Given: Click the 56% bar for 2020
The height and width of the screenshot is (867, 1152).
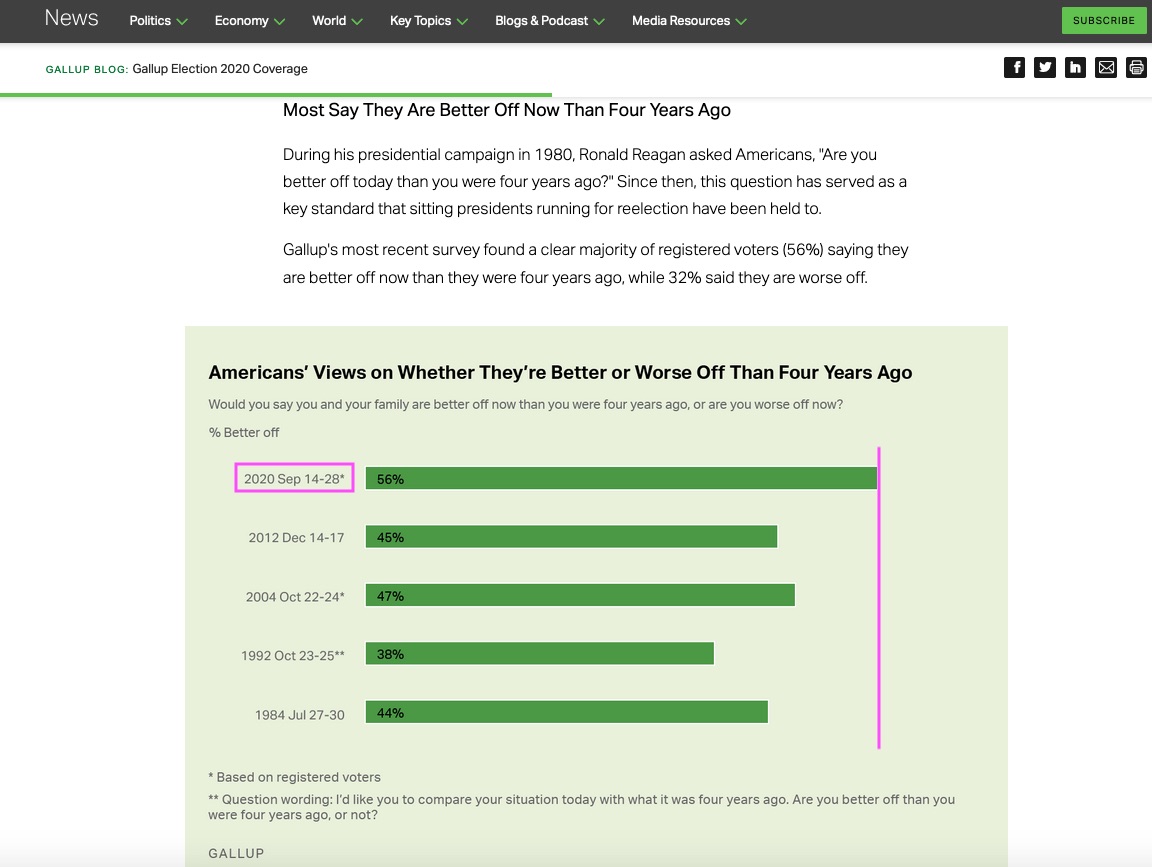Looking at the screenshot, I should click(622, 478).
